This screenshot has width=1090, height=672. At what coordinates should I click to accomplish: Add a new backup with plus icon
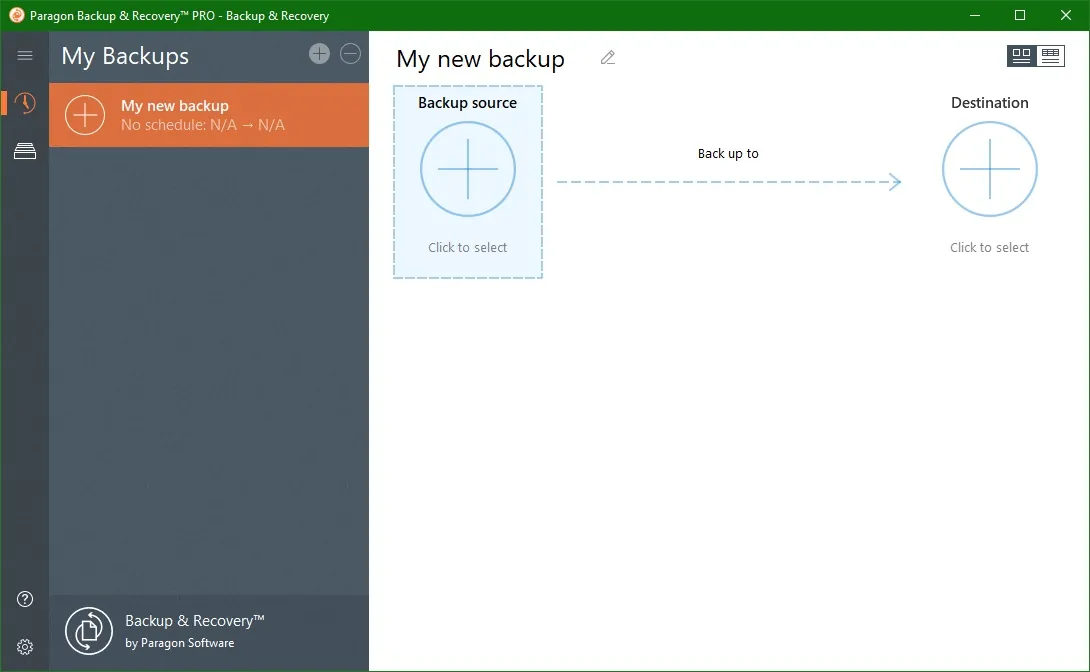pos(319,54)
